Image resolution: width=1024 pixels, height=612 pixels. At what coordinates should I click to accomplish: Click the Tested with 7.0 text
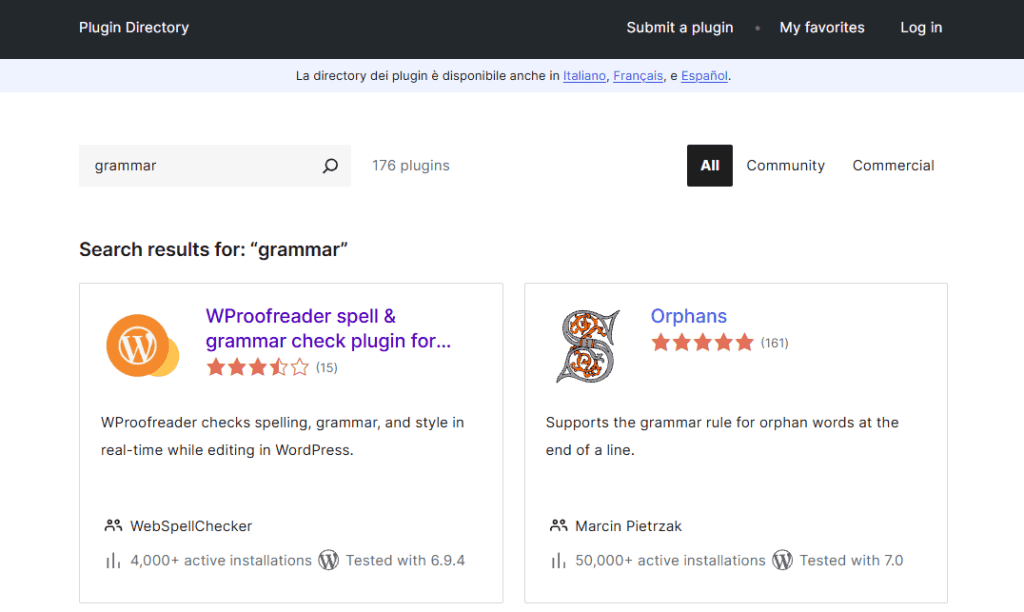851,560
